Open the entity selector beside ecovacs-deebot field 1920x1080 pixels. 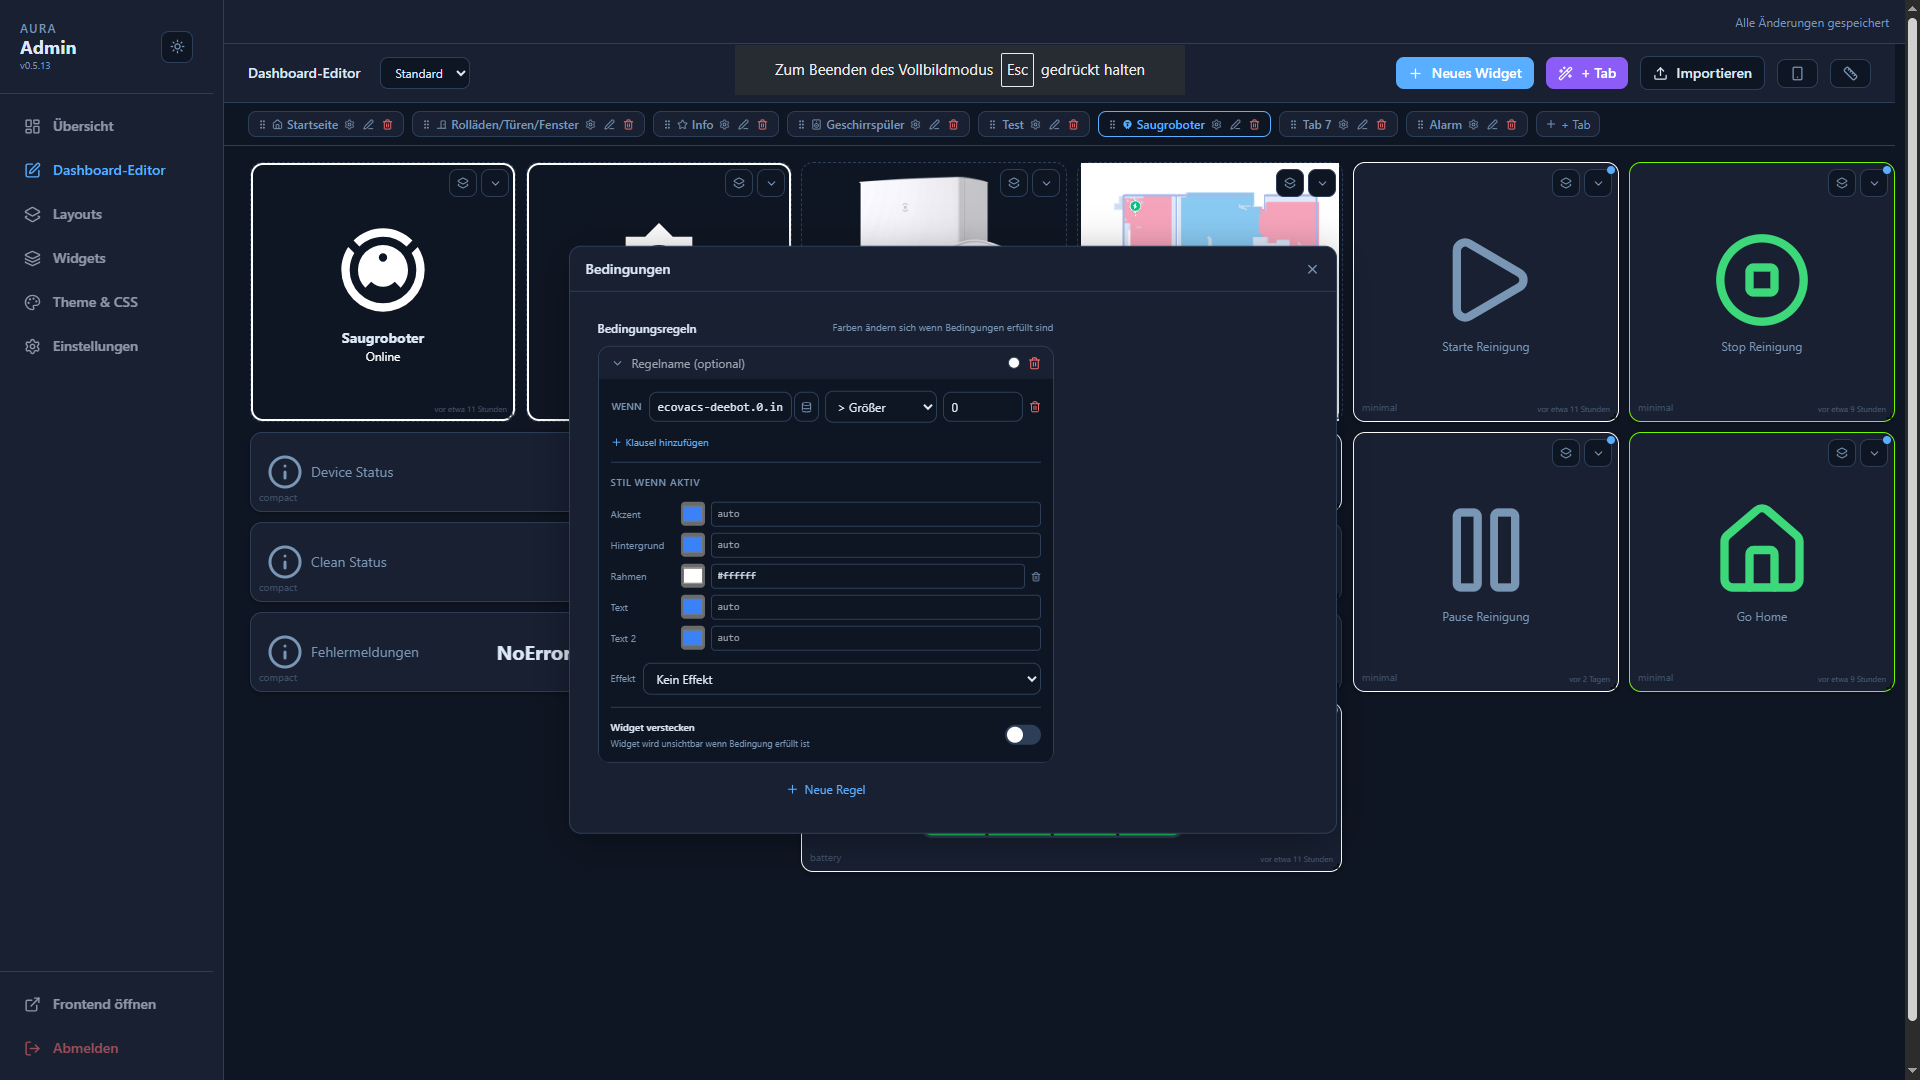click(807, 407)
